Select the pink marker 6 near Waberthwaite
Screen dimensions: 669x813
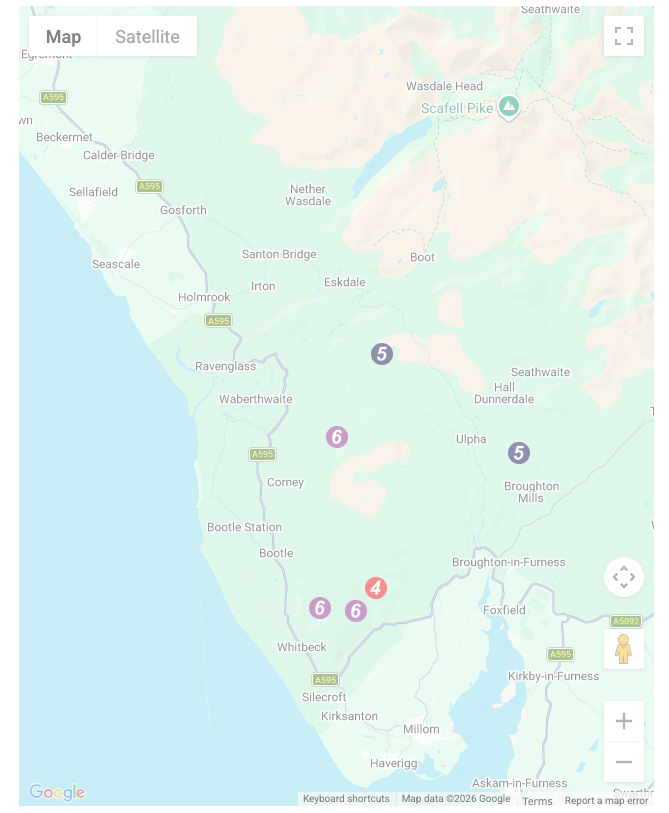(x=336, y=436)
